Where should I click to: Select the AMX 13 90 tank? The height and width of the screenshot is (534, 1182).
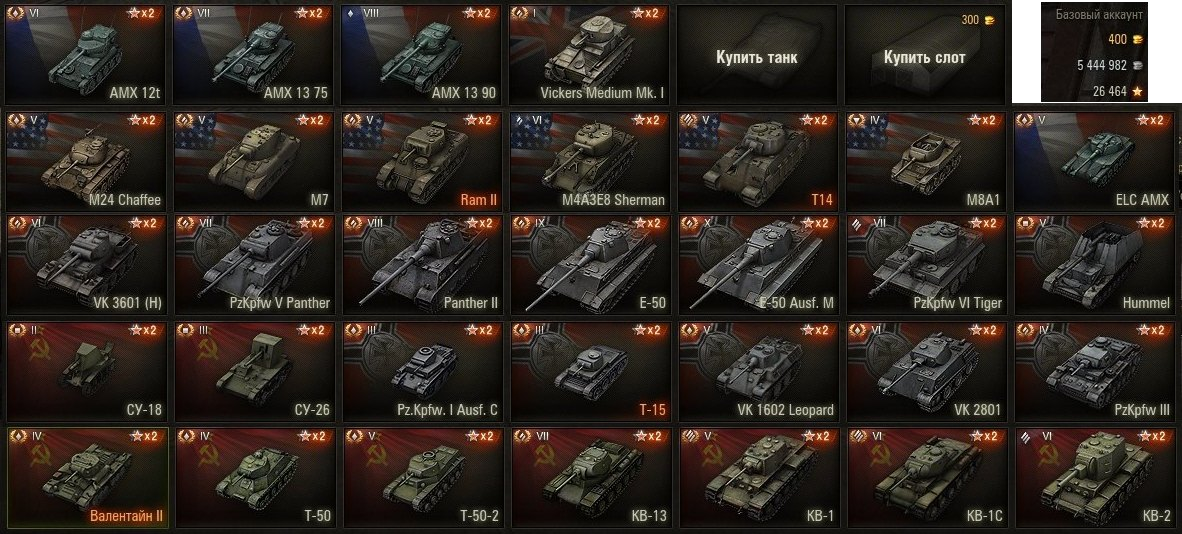(x=420, y=54)
